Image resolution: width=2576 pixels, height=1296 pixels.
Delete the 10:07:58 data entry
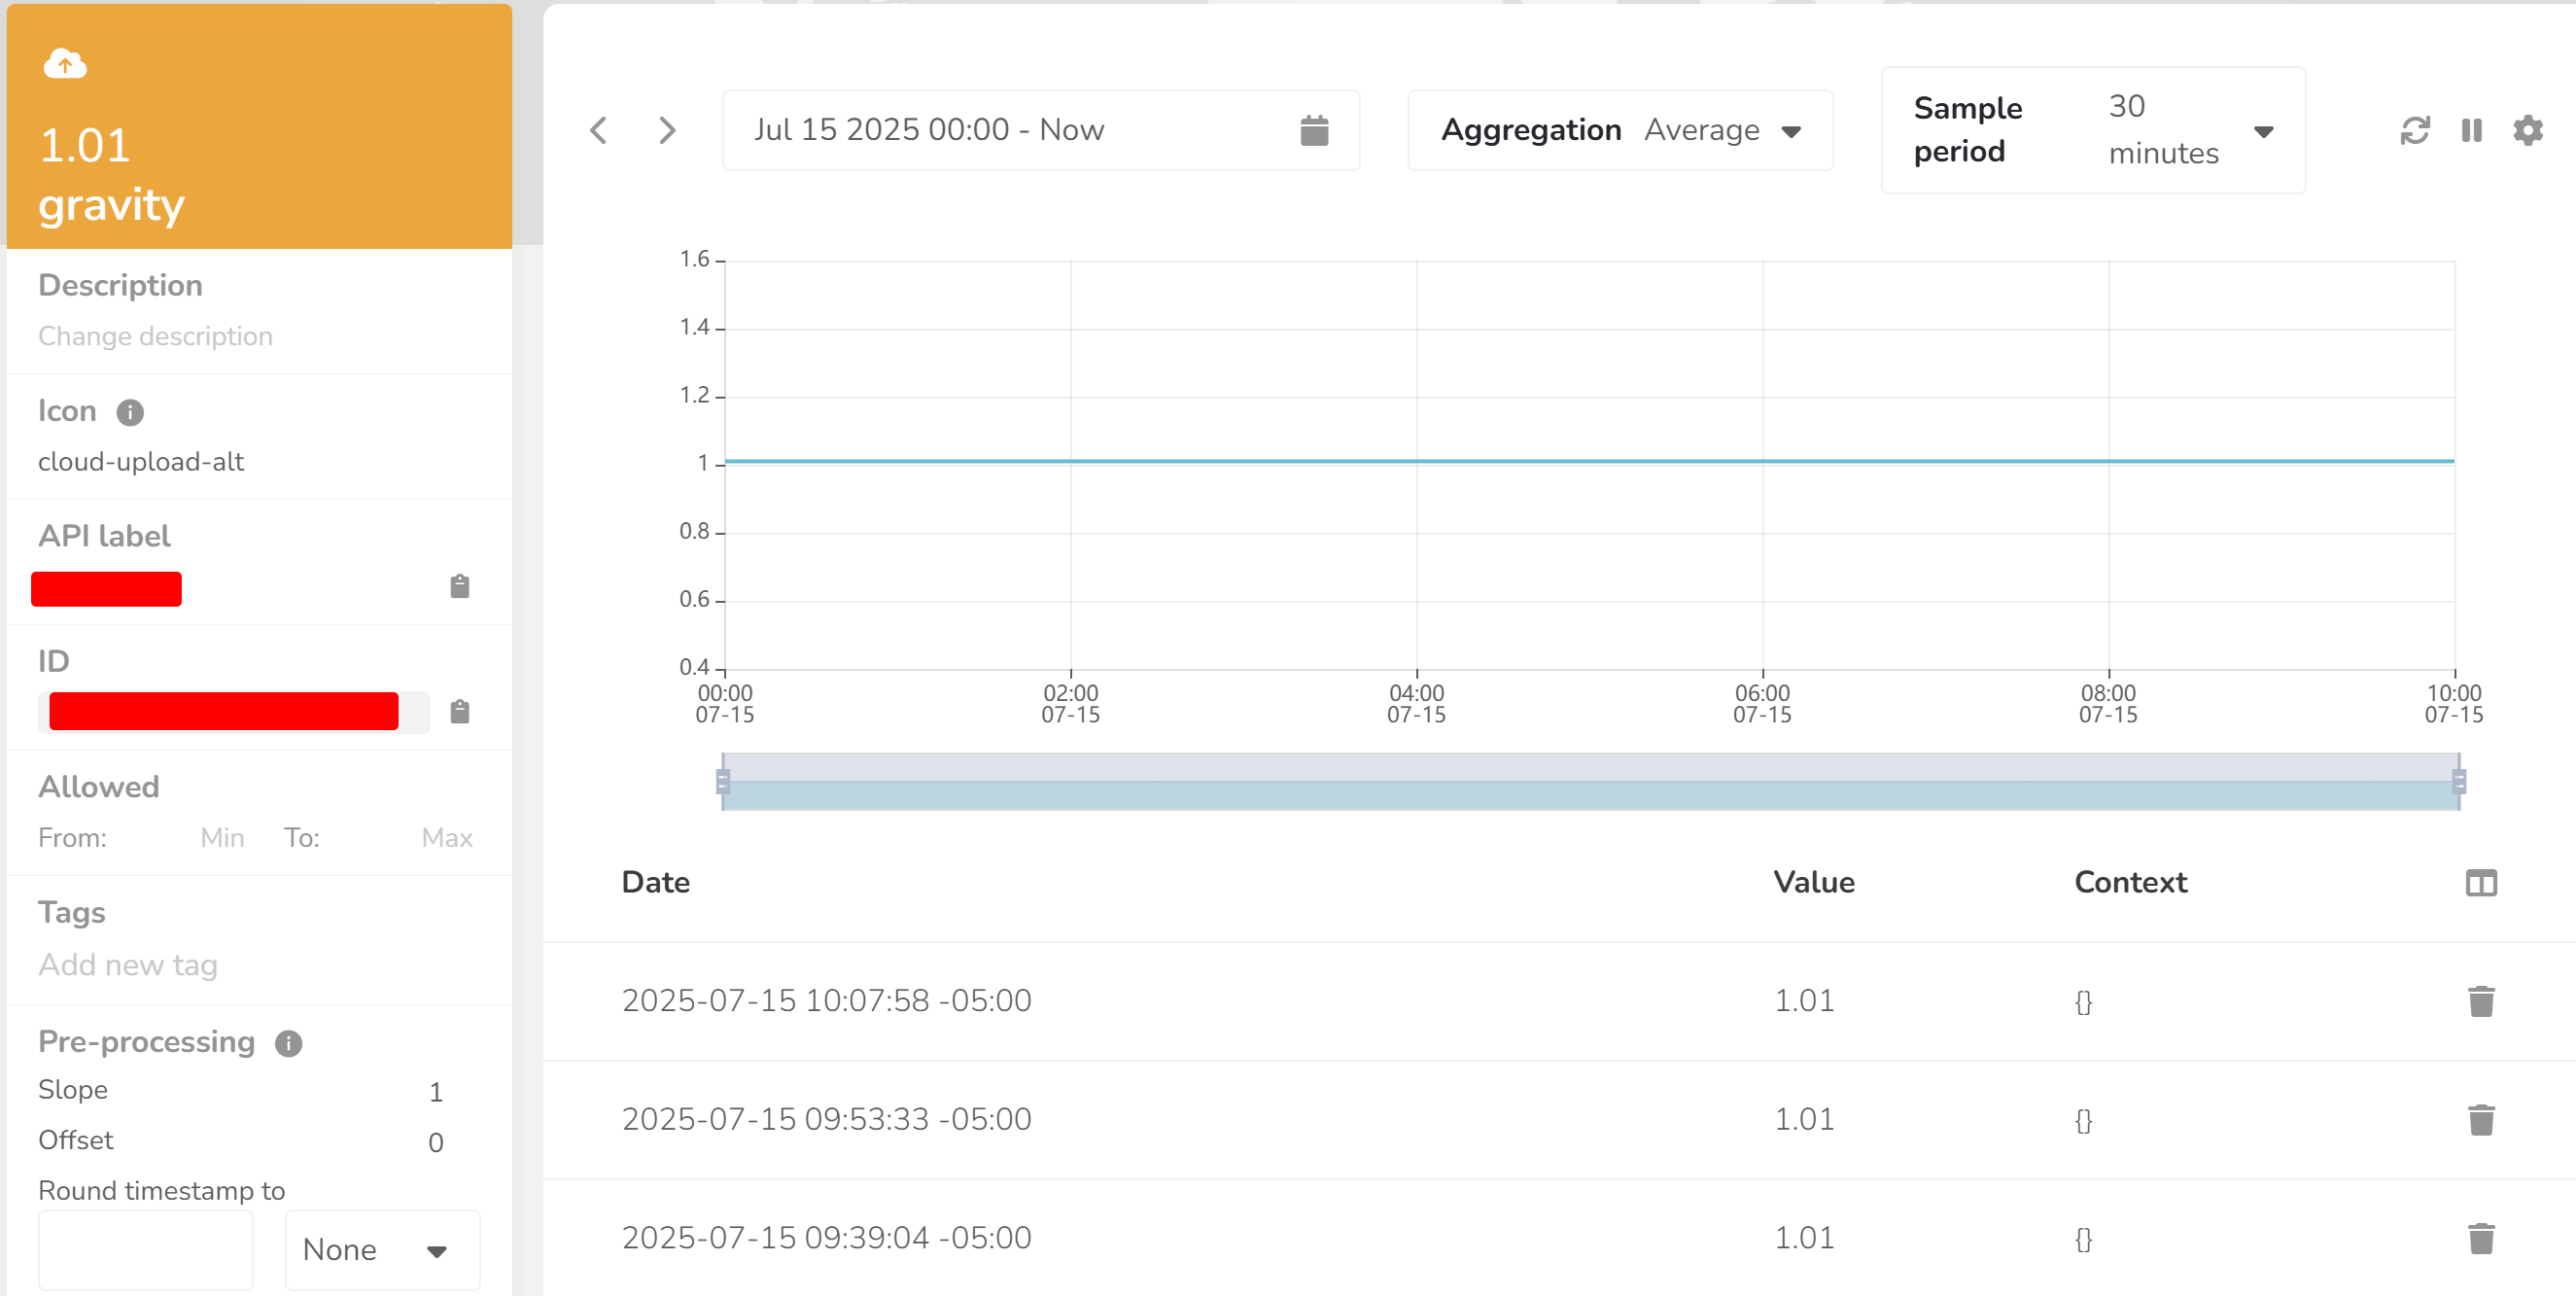(2481, 1001)
